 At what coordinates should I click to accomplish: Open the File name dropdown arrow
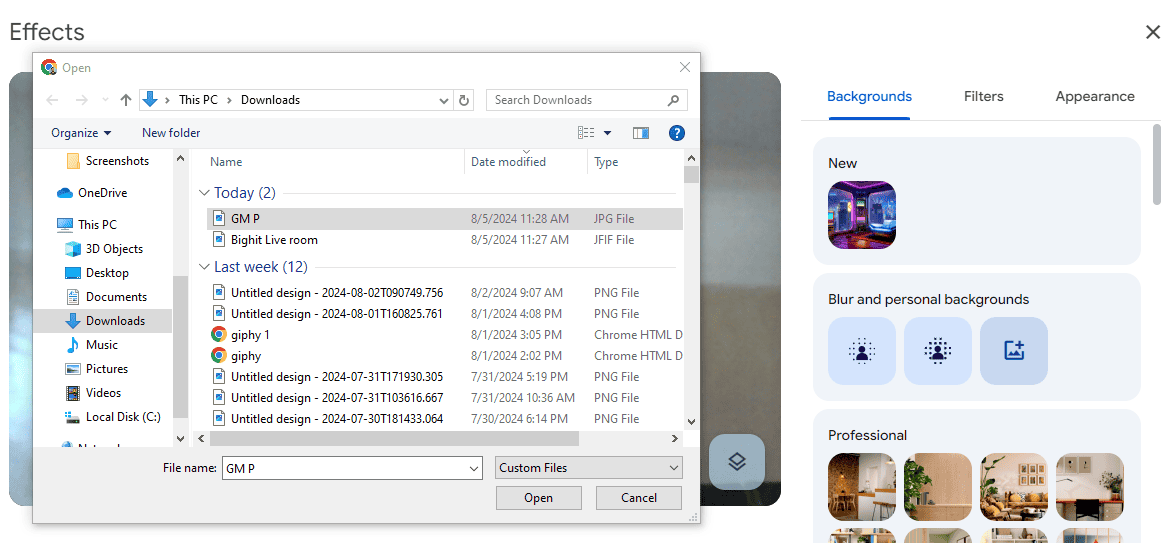pos(474,468)
